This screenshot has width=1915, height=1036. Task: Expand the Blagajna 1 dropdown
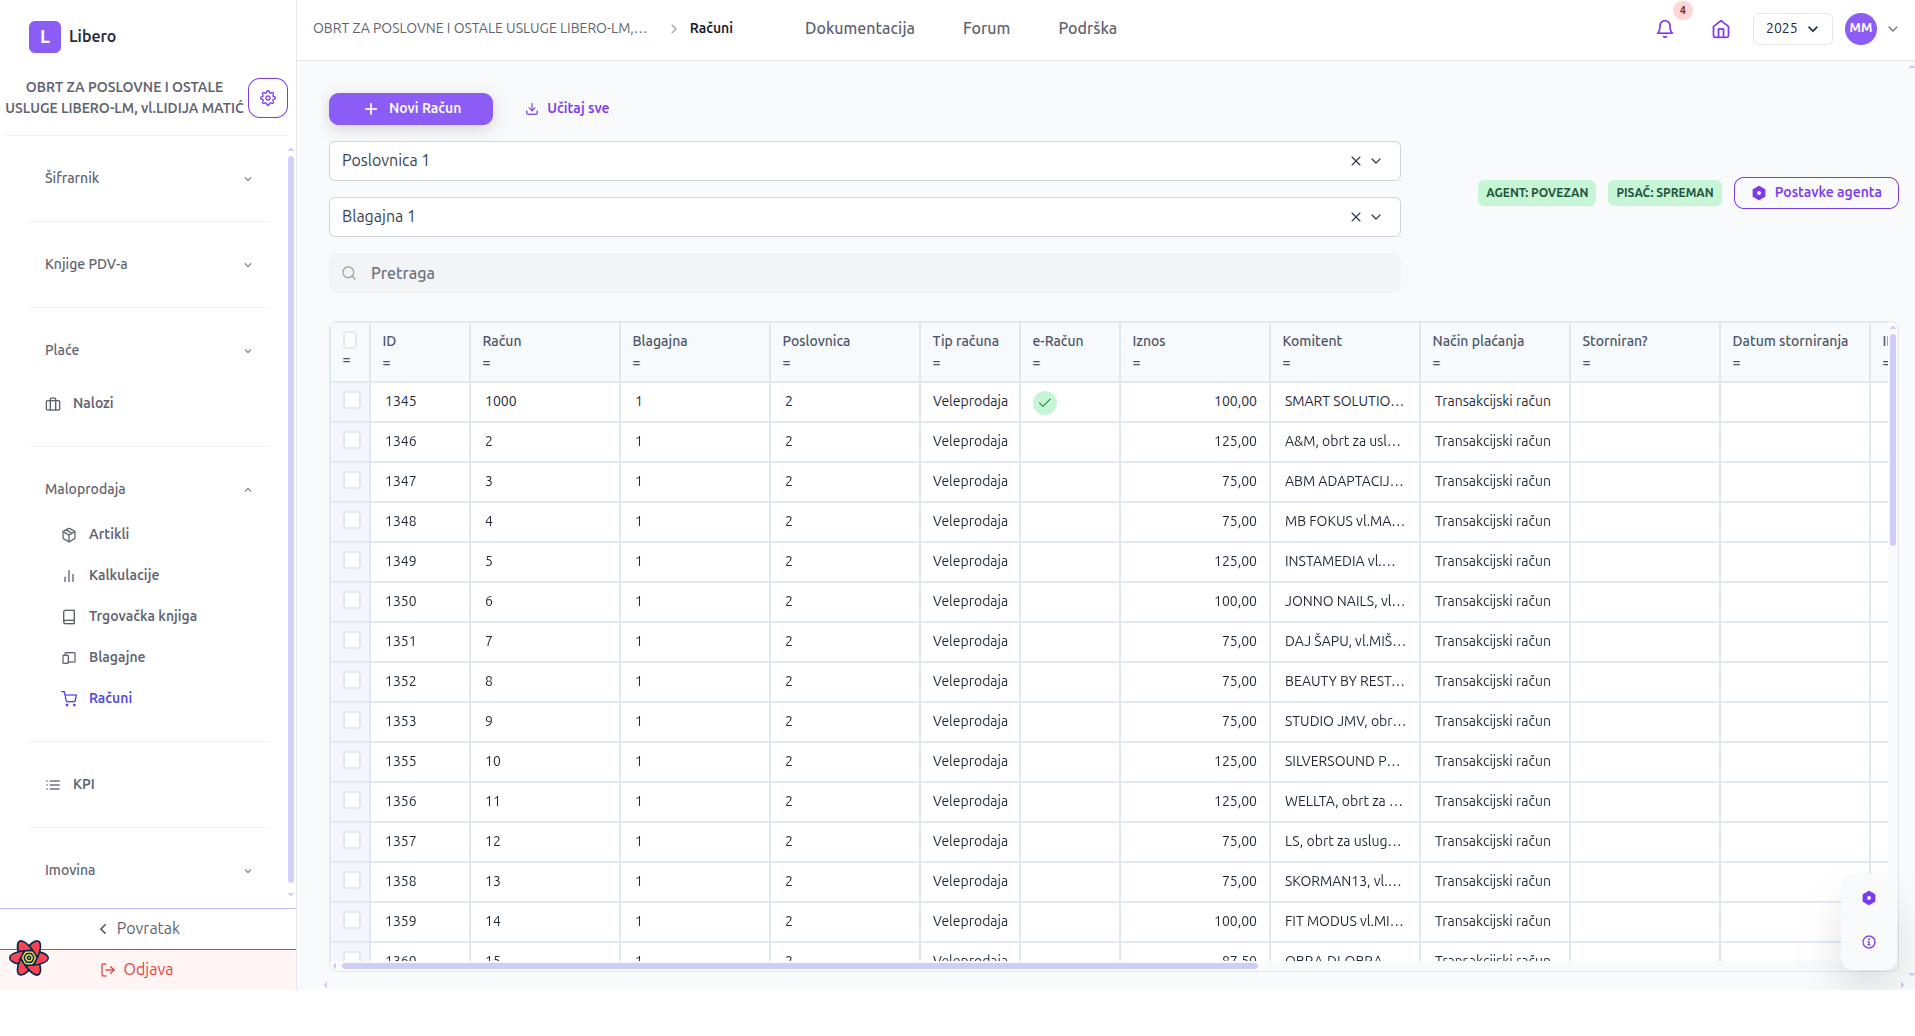click(x=1376, y=217)
